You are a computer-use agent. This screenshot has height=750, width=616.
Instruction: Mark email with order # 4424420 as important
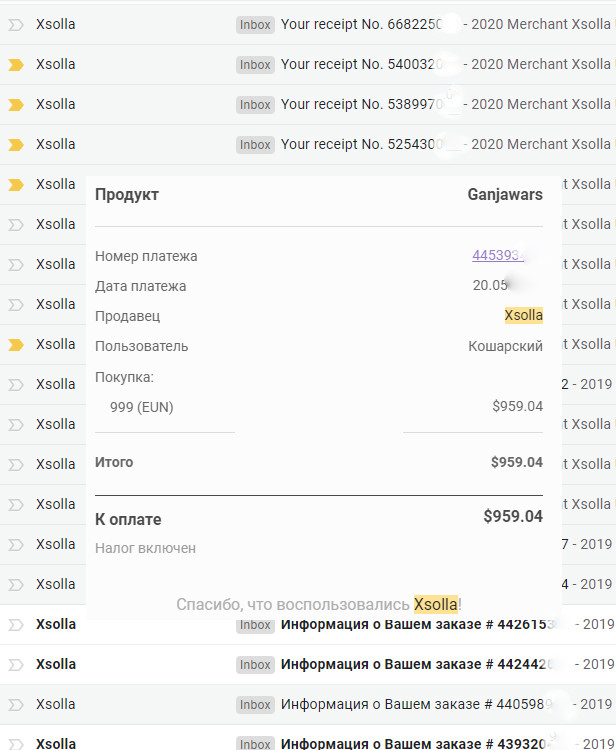click(15, 664)
